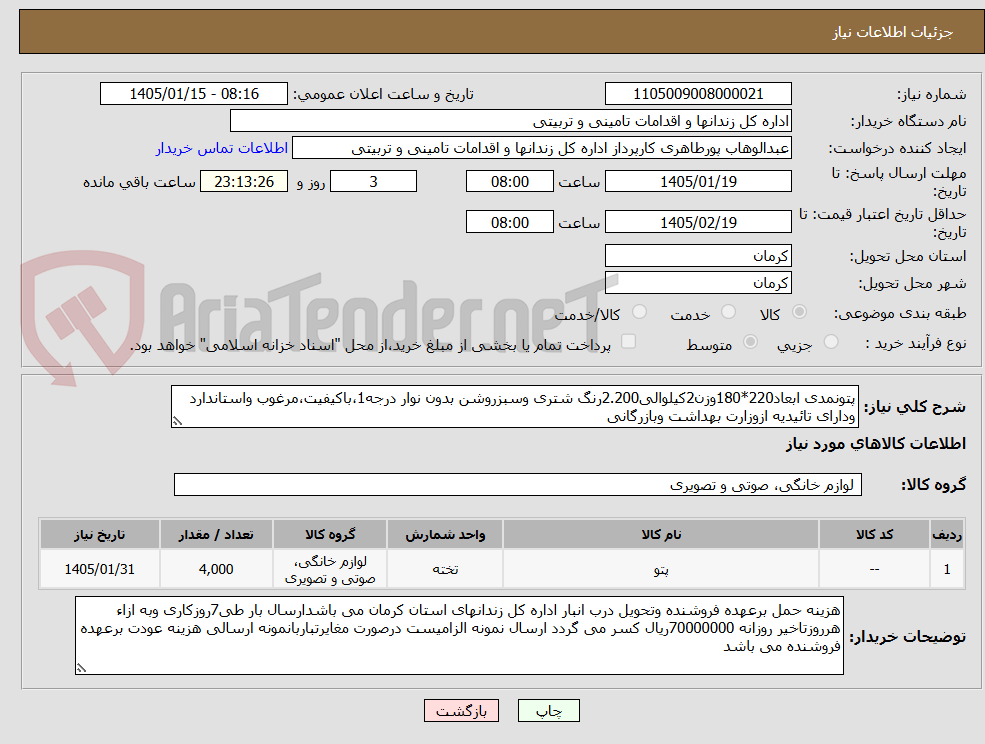Click the product group cell in row 1

[330, 569]
